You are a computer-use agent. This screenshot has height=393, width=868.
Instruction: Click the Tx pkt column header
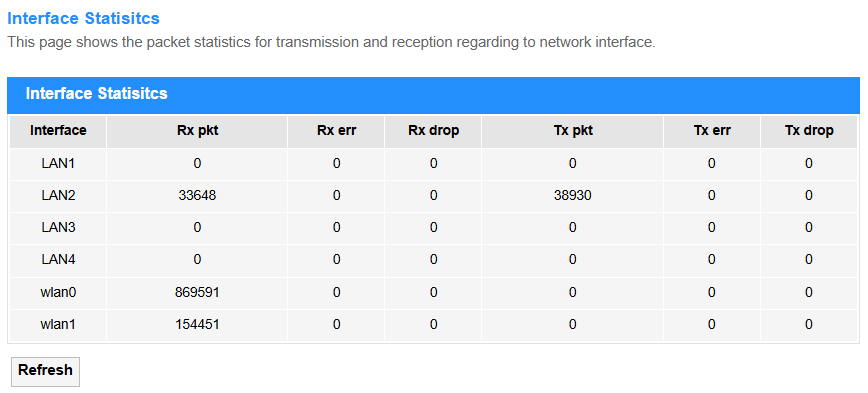click(x=572, y=131)
